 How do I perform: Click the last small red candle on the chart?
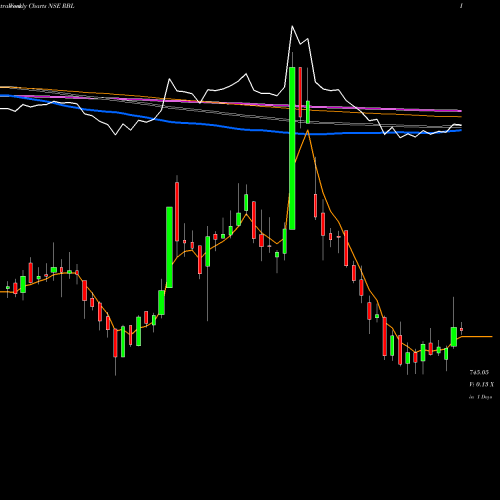coord(462,330)
